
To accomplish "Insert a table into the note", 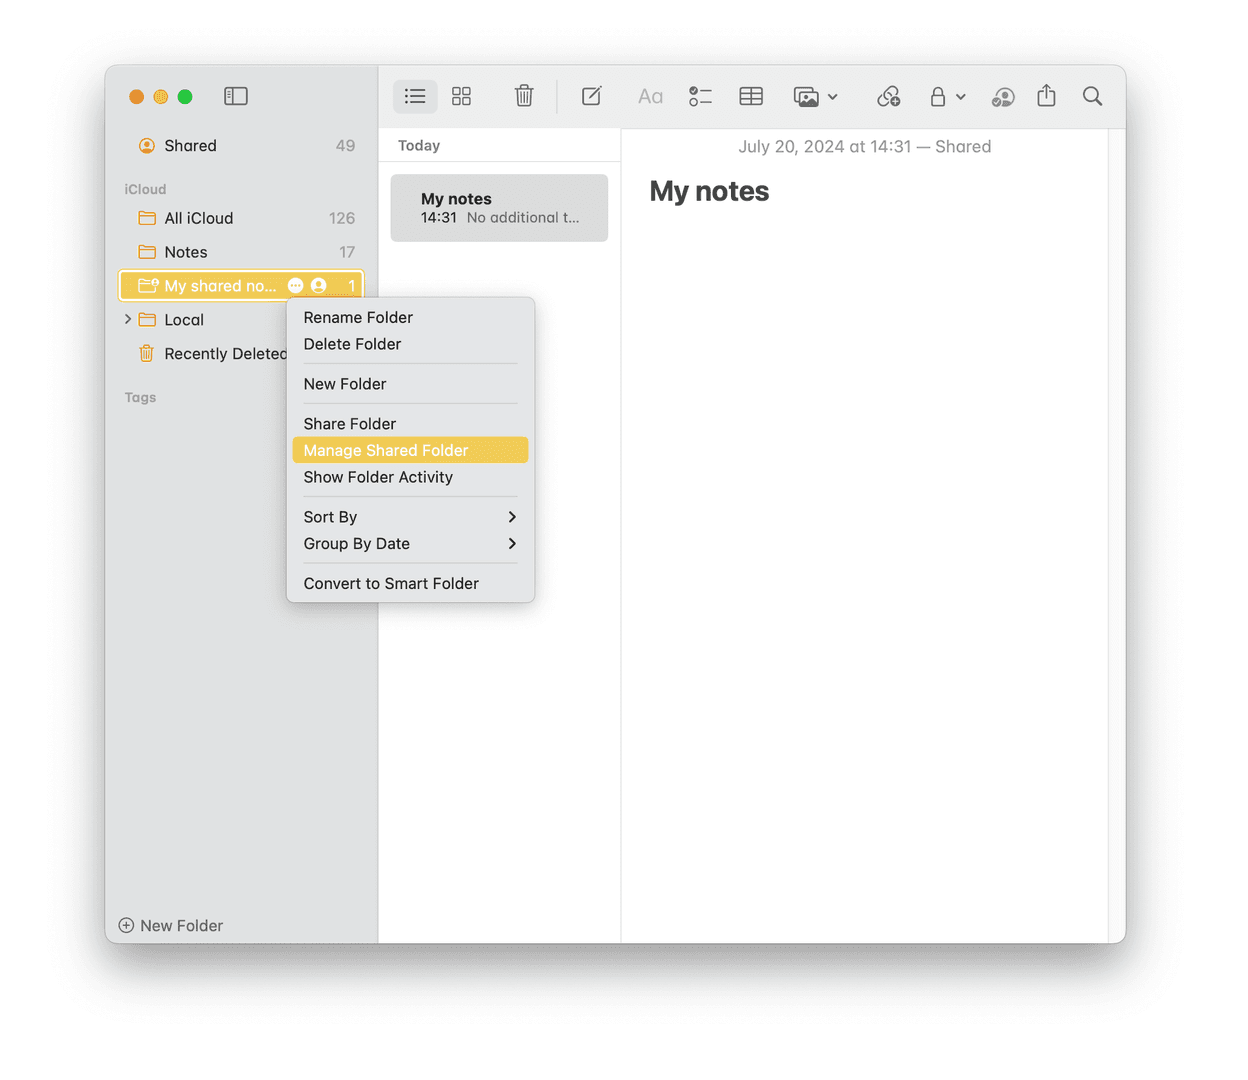I will pos(751,96).
